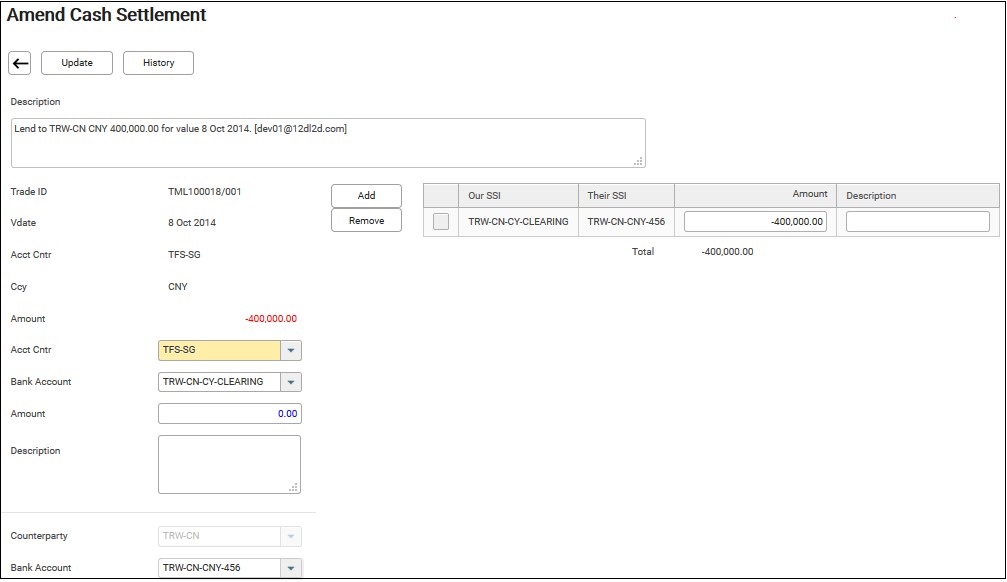The image size is (1007, 582).
Task: Click the read-only Acct Cntr value TFS-SG
Action: click(184, 254)
